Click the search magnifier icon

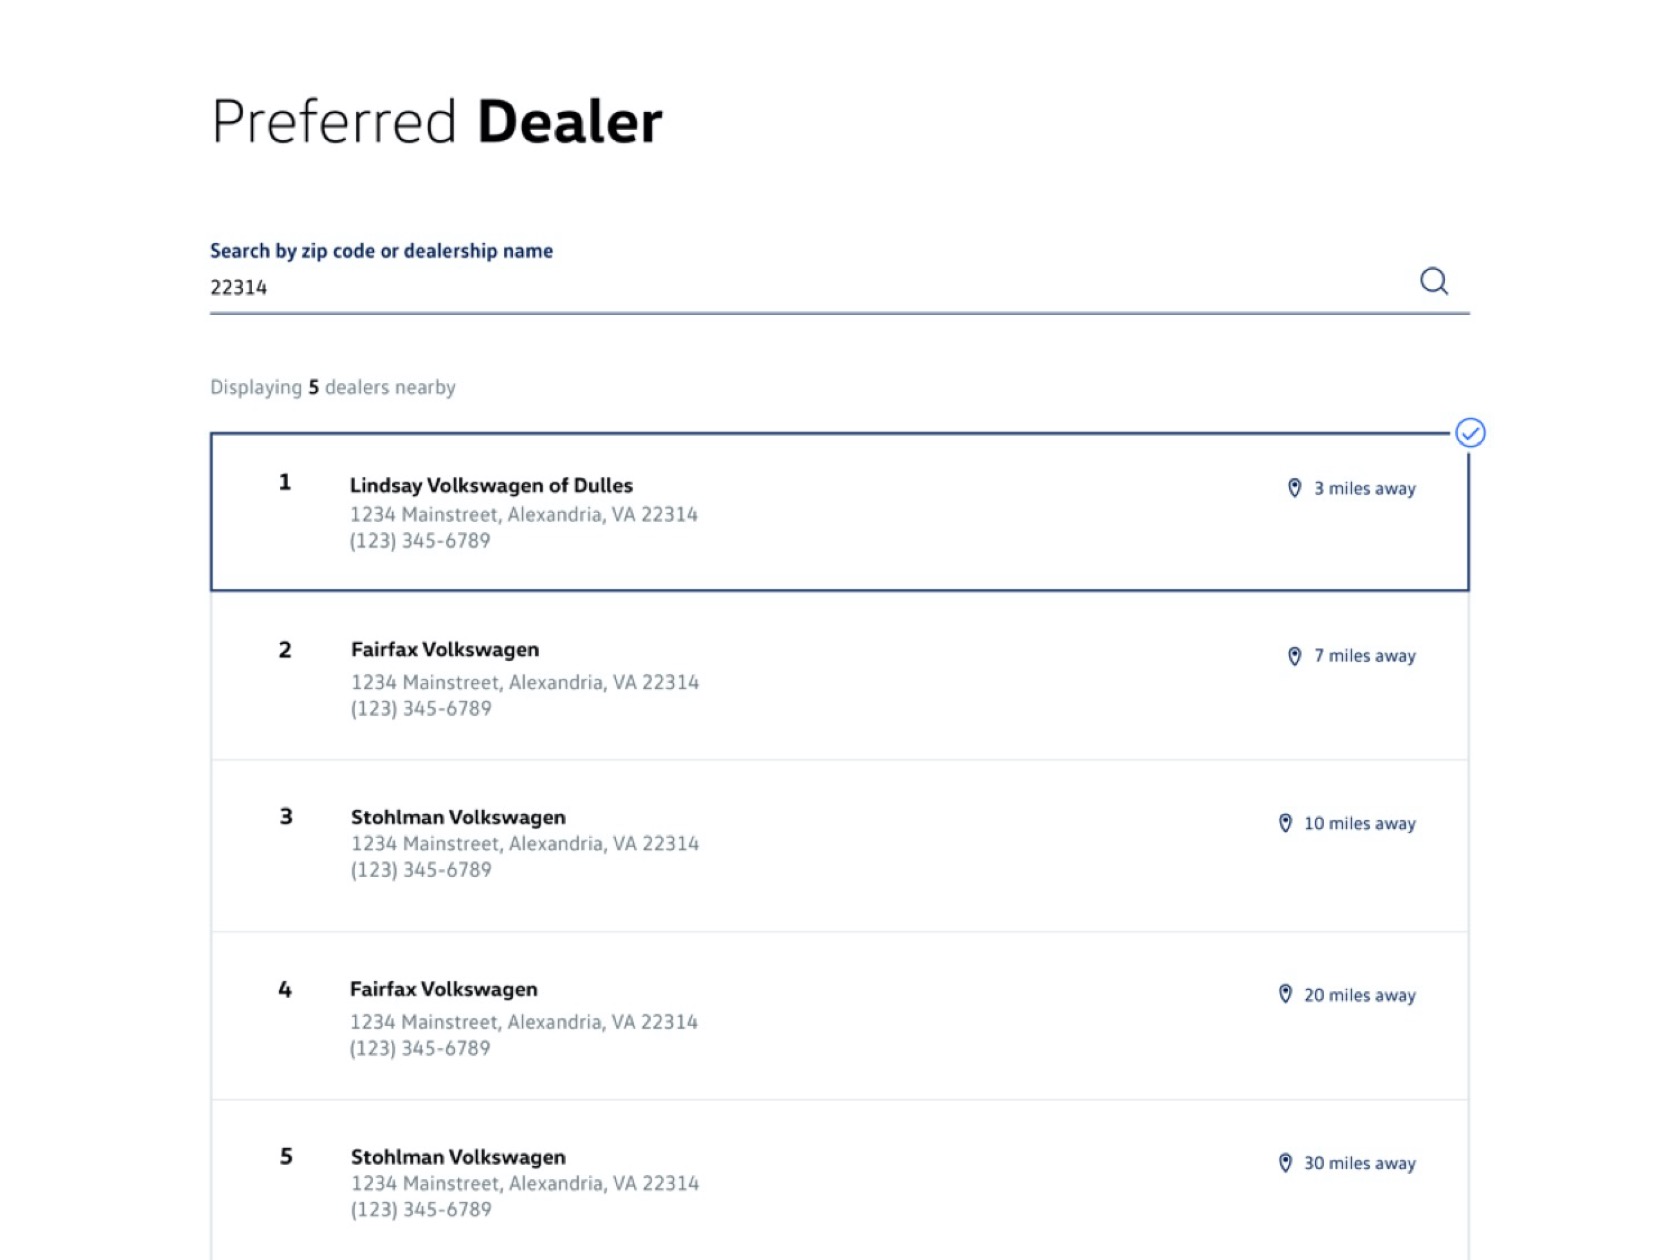click(x=1433, y=281)
